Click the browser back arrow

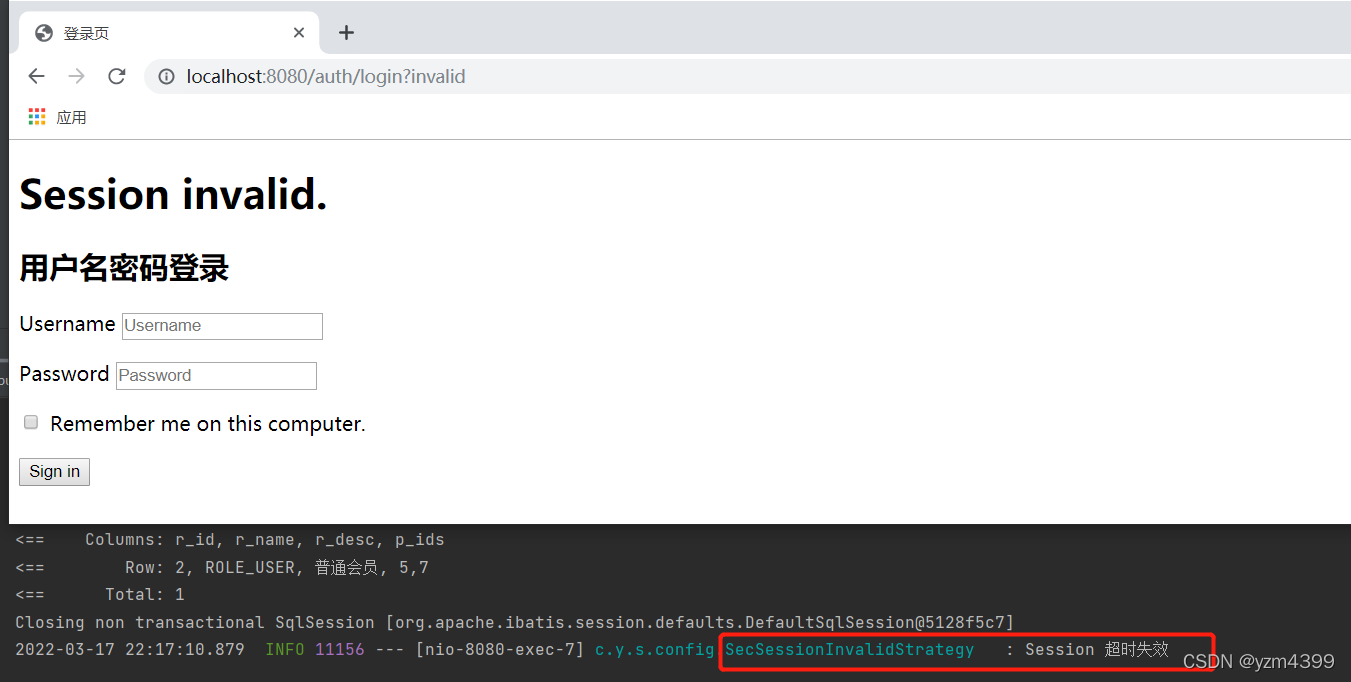[x=37, y=77]
